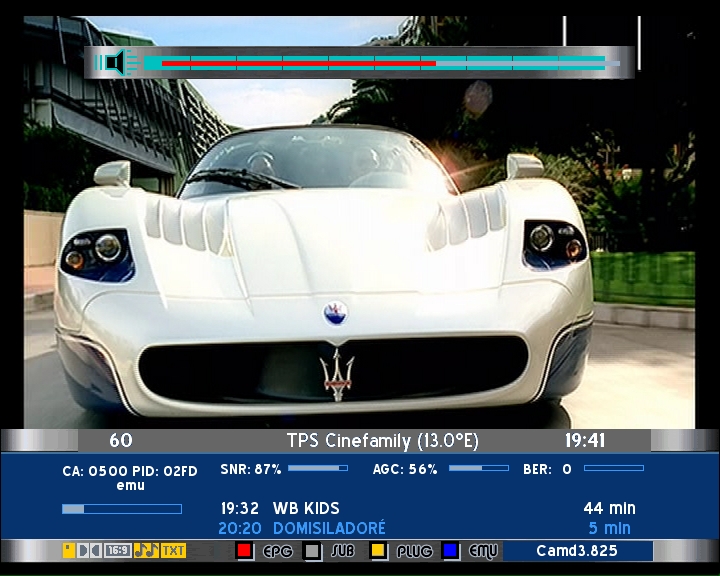Screen dimensions: 720x576
Task: Click the 5 min duration text
Action: pyautogui.click(x=609, y=528)
